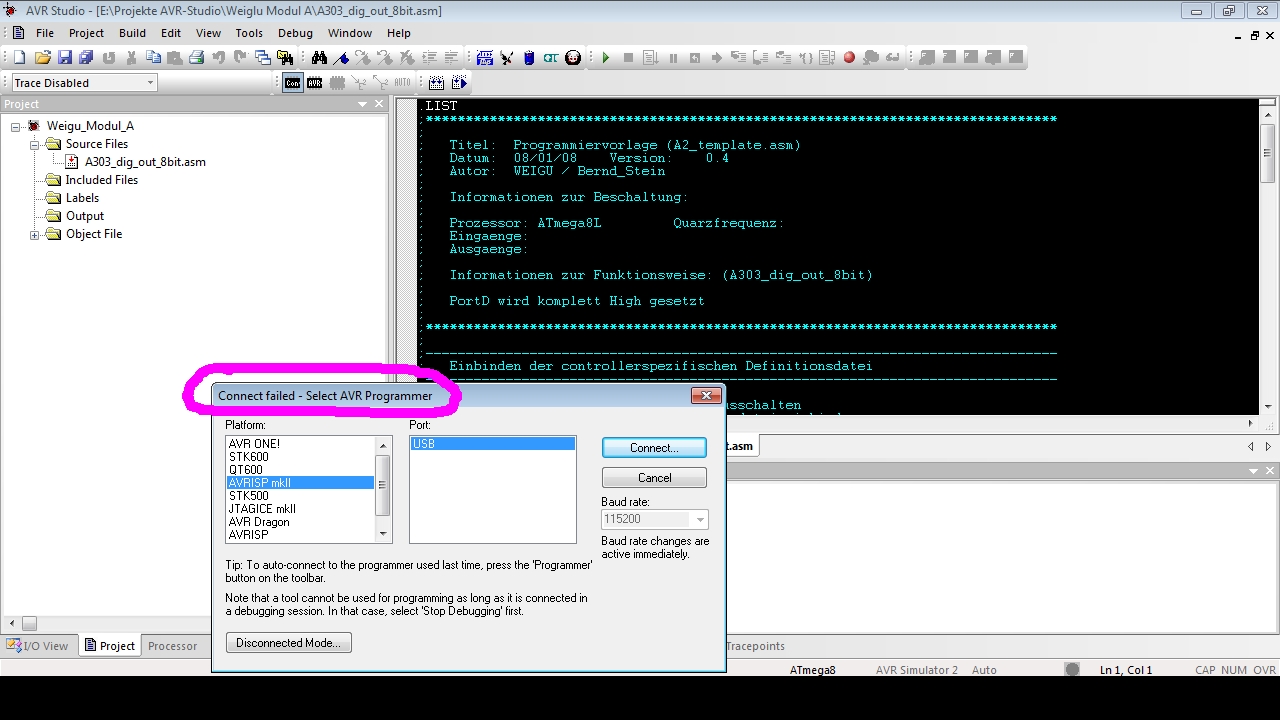This screenshot has height=720, width=1280.
Task: Click the Platform list vertical scrollbar
Action: 382,490
